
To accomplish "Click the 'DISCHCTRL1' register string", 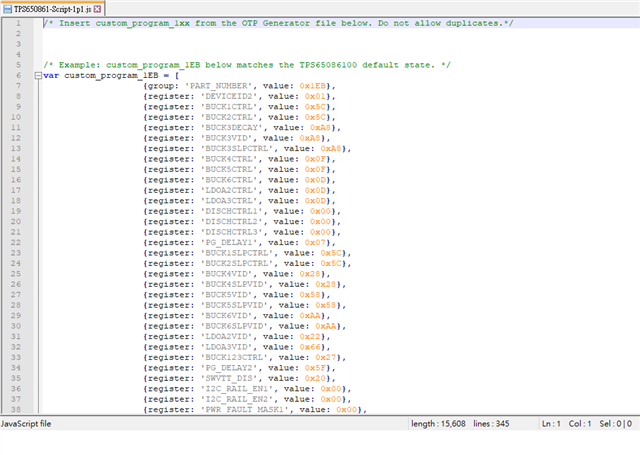I will coord(231,211).
